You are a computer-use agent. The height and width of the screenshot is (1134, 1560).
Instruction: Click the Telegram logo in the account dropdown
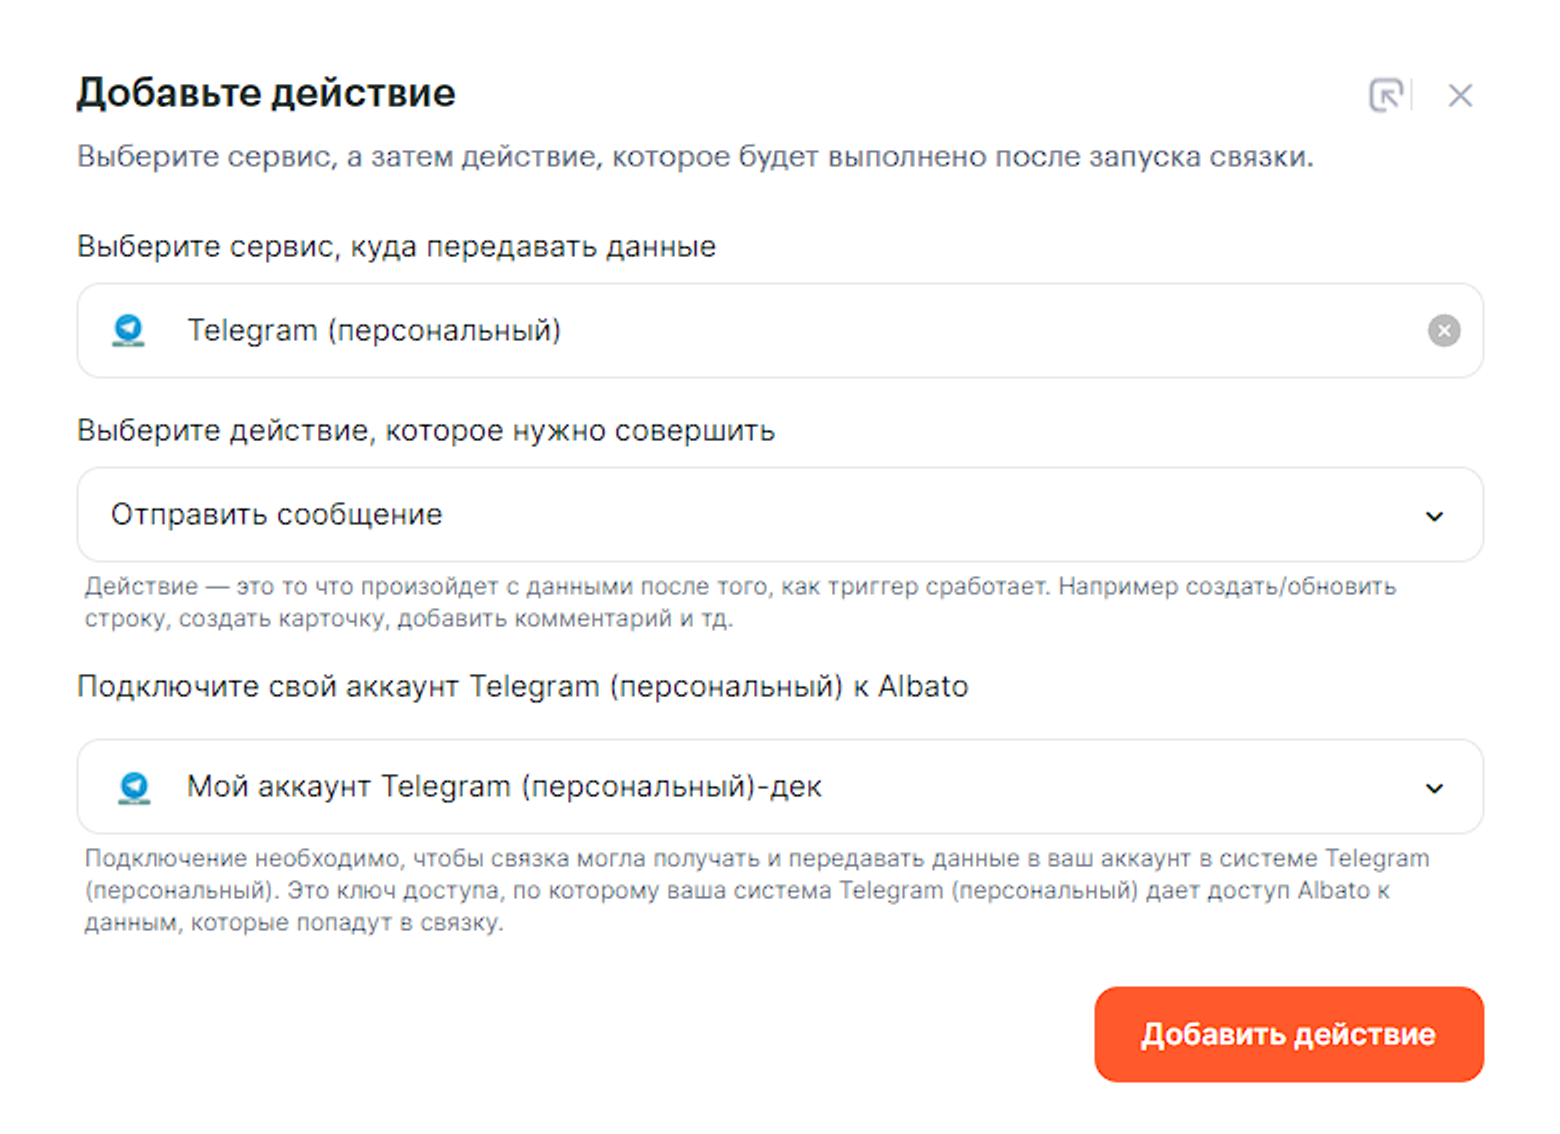tap(134, 787)
